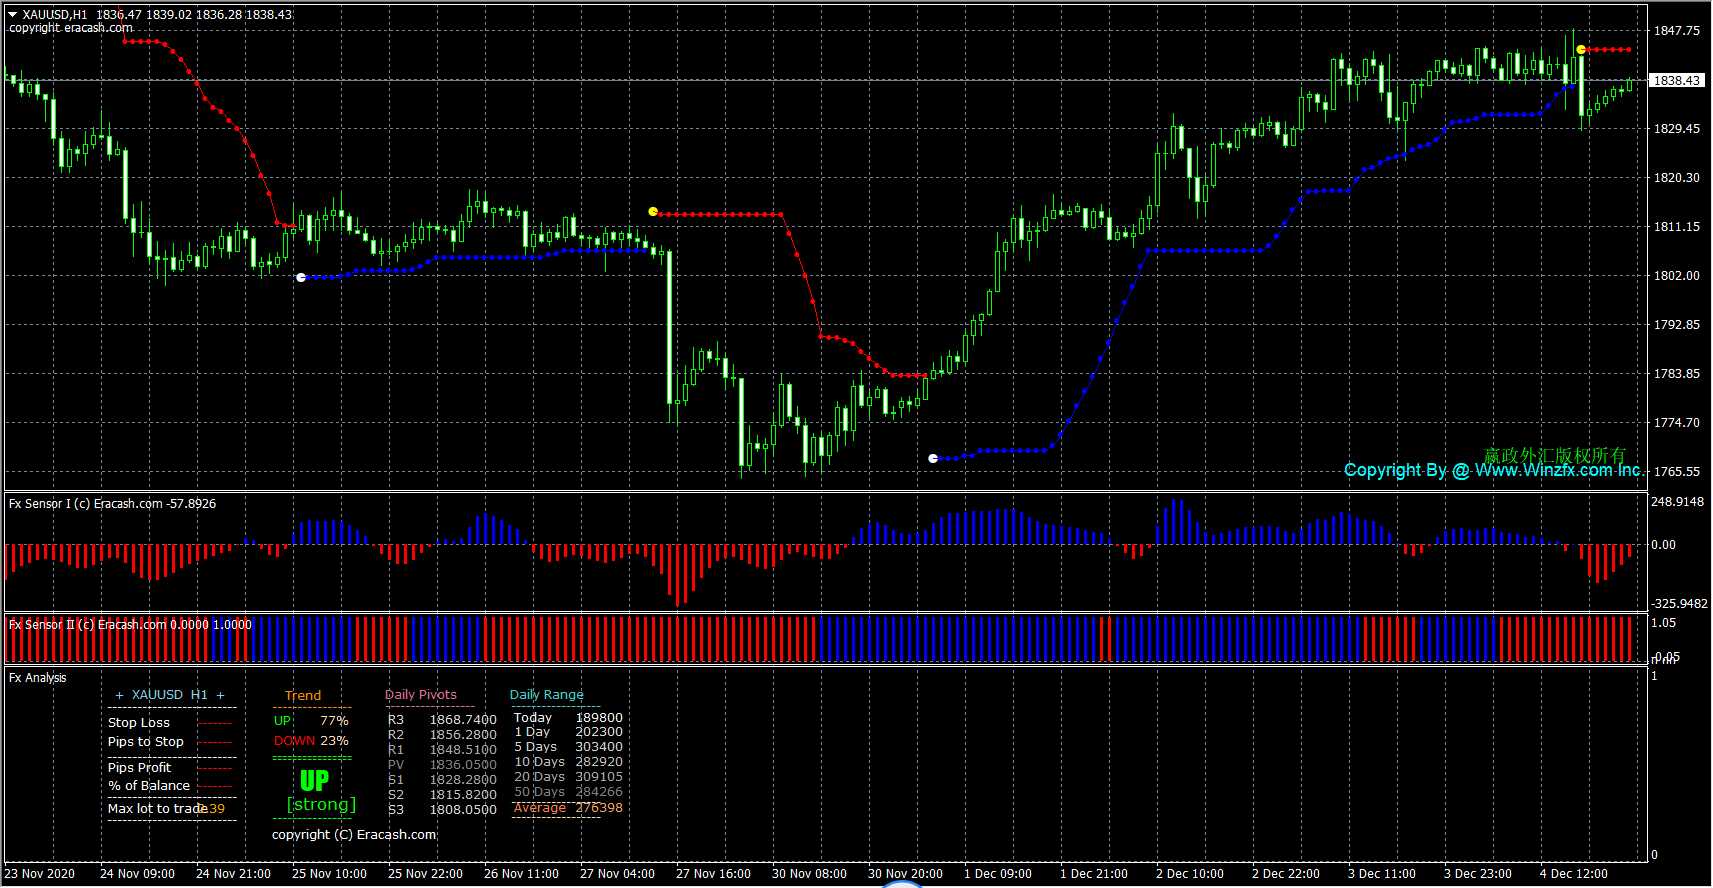Viewport: 1713px width, 888px height.
Task: Click the 5 Days range value 303400
Action: pyautogui.click(x=599, y=746)
